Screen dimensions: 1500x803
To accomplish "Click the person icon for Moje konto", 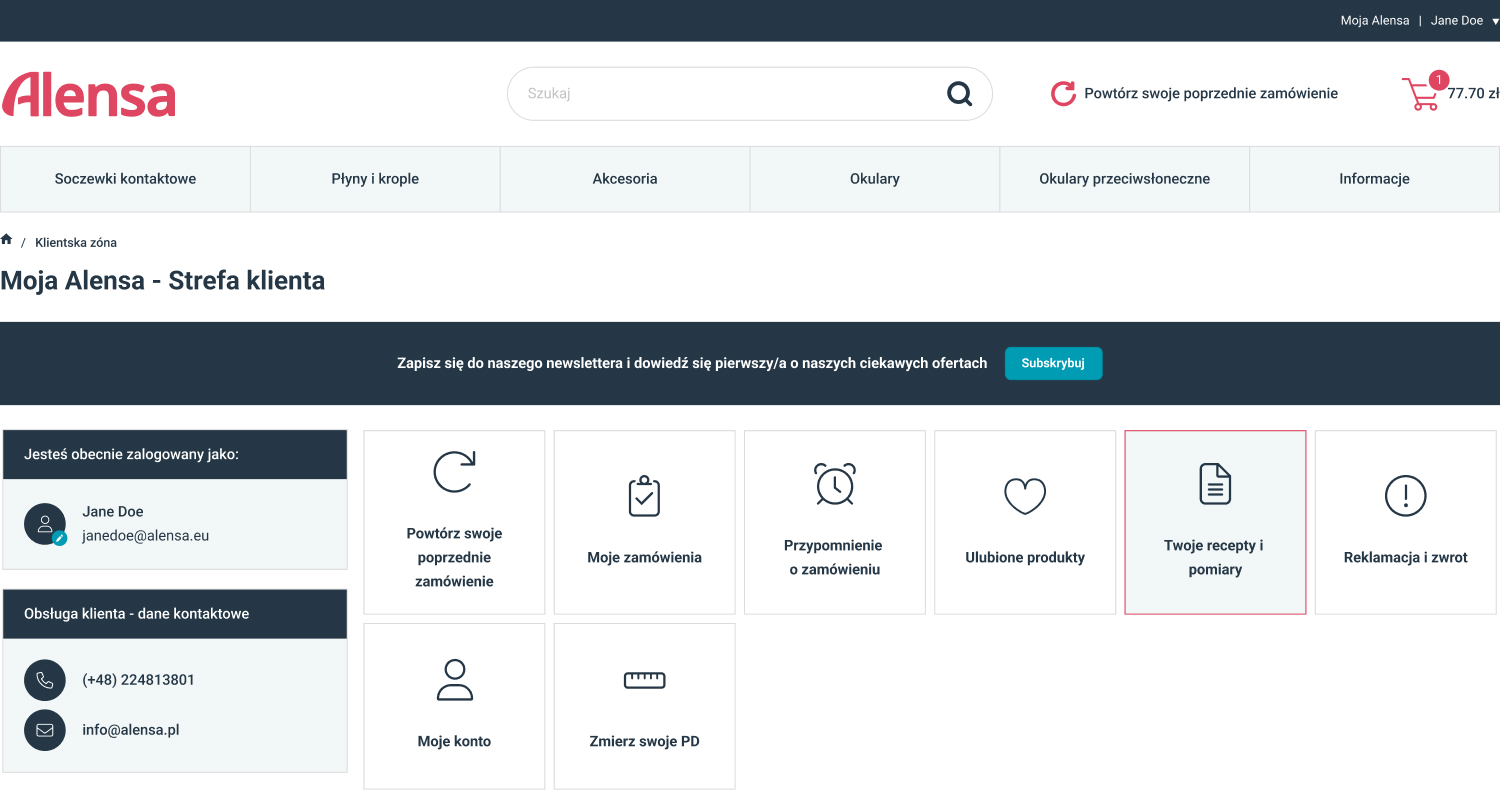I will 454,680.
